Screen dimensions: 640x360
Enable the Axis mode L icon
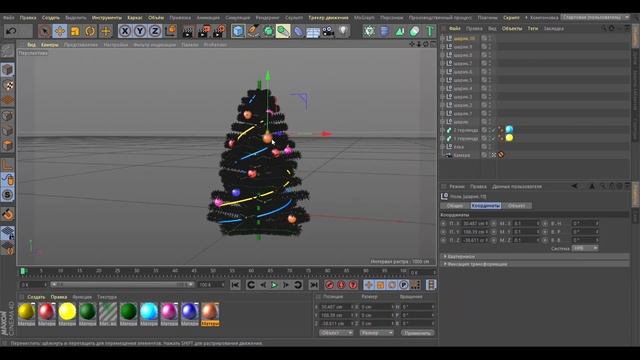pos(7,165)
